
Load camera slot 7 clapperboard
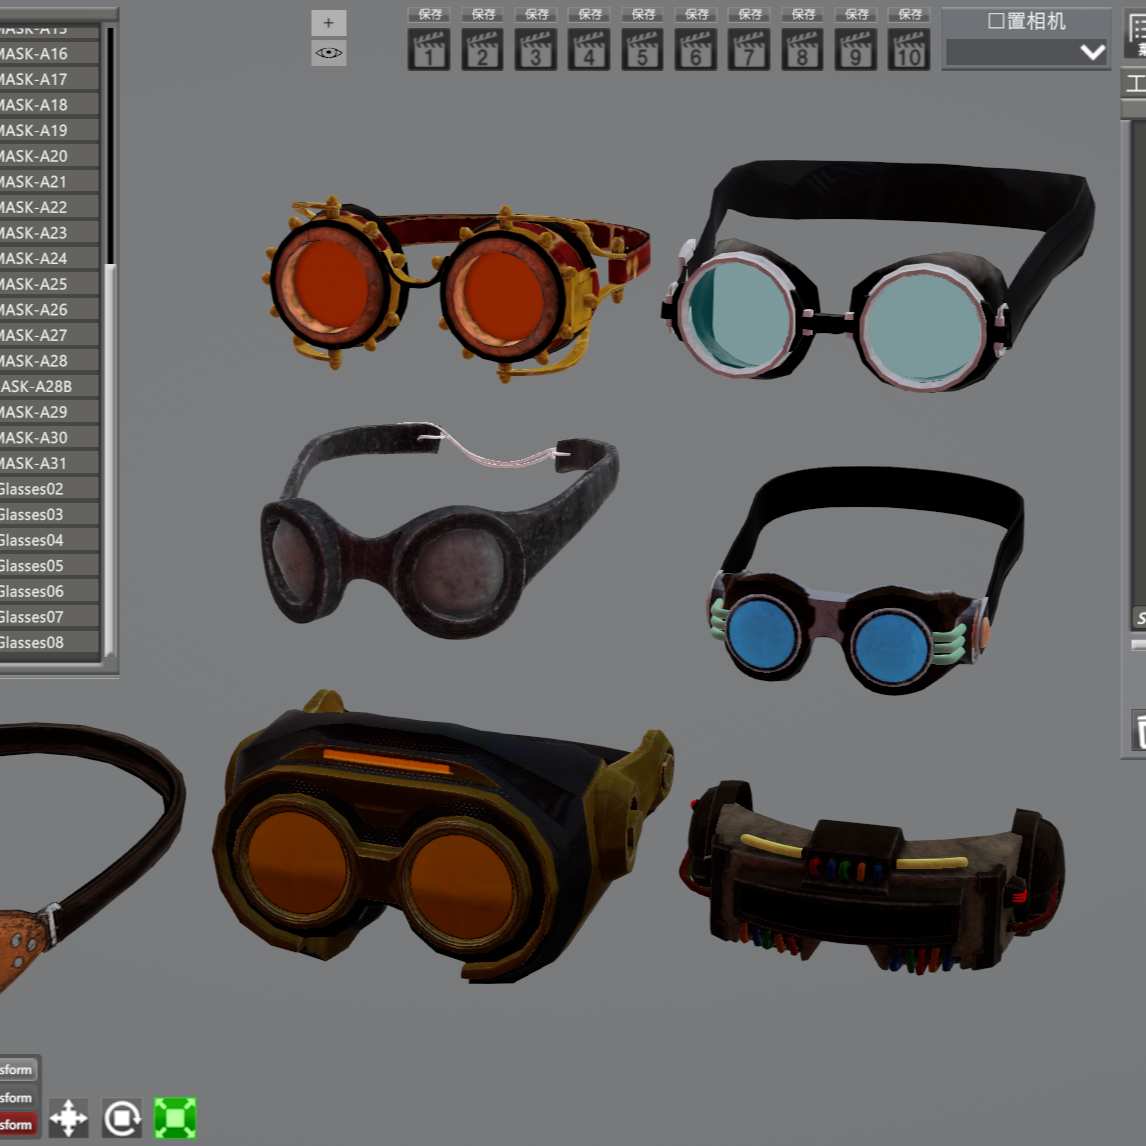click(x=748, y=50)
